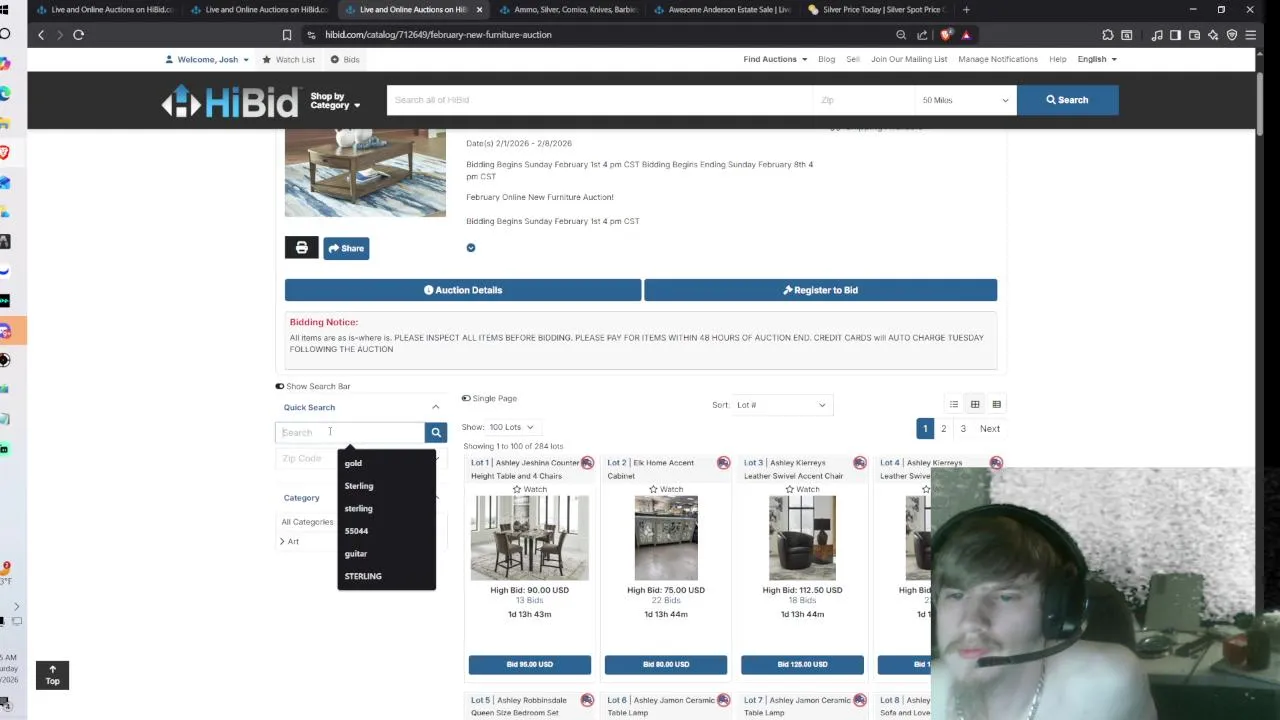Collapse the Quick Search panel
This screenshot has width=1280, height=720.
pos(435,407)
